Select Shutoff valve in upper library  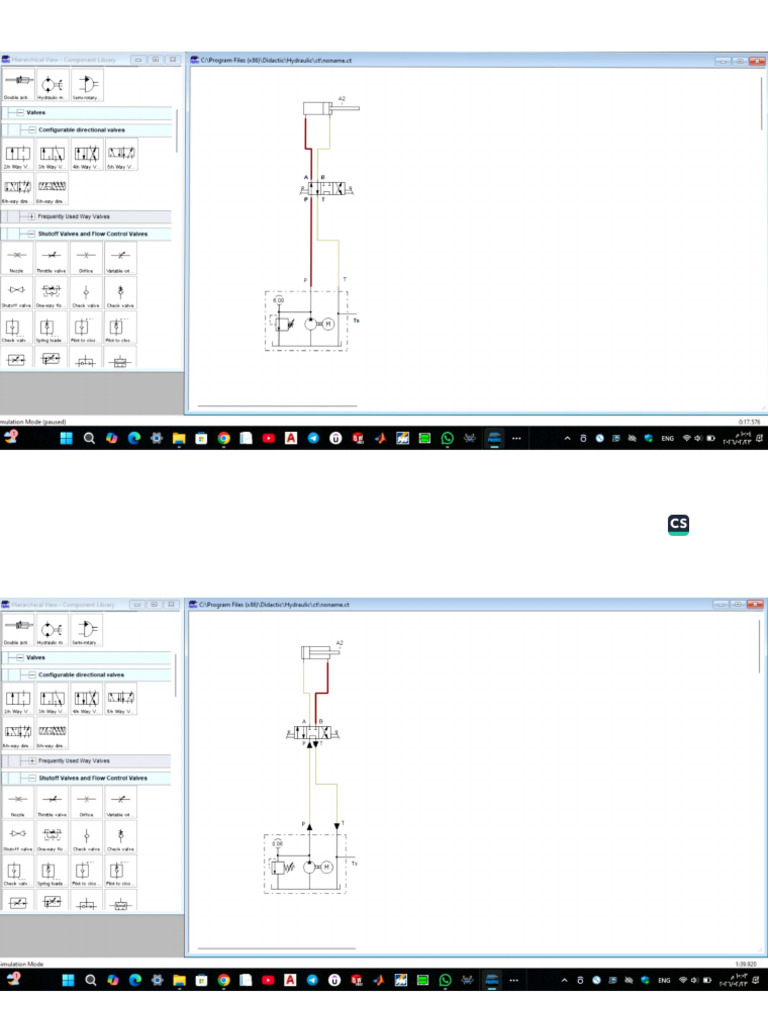17,293
